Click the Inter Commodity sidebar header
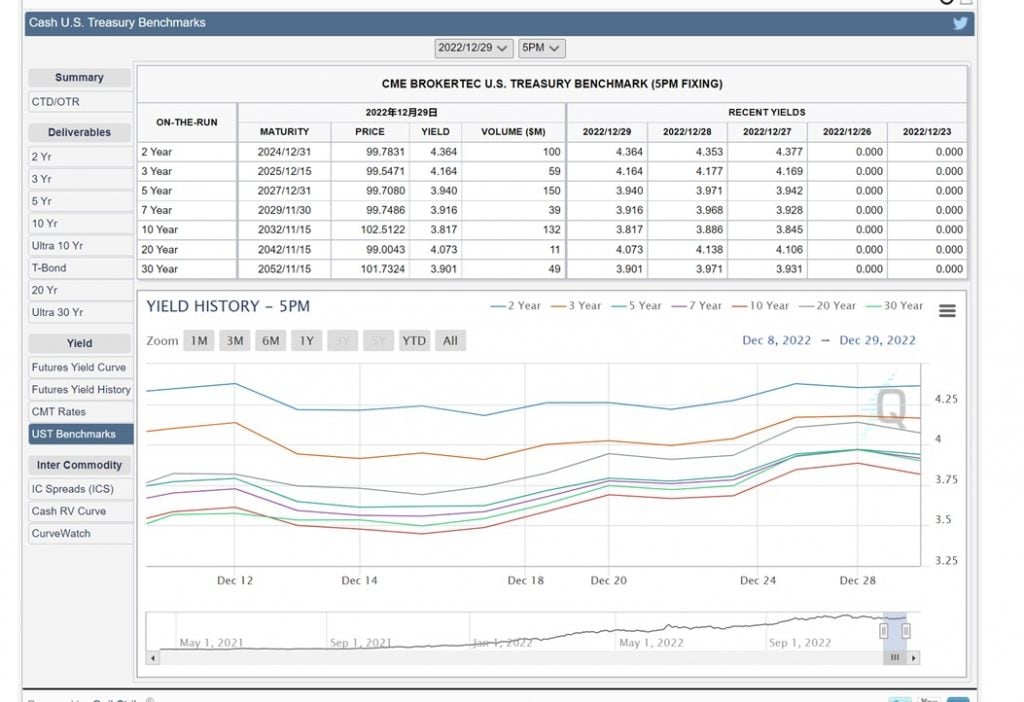The height and width of the screenshot is (702, 1024). (x=80, y=465)
